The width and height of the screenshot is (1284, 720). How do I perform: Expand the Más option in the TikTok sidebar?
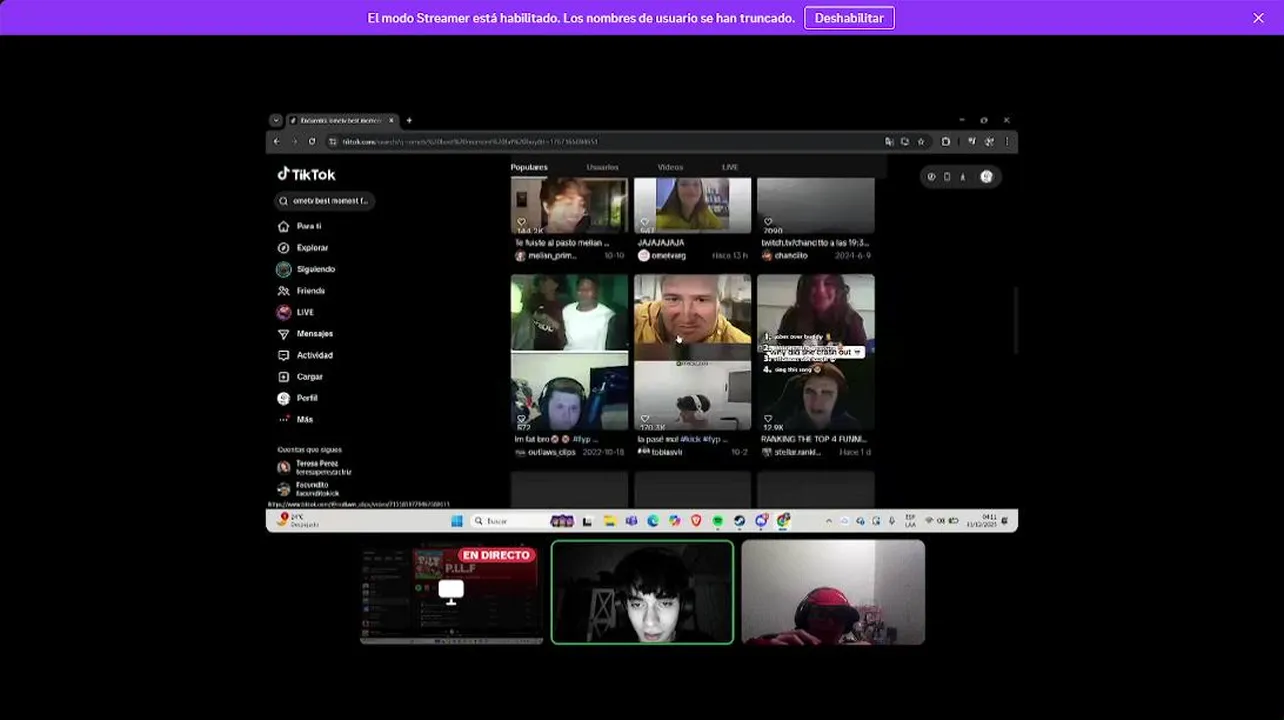coord(296,420)
